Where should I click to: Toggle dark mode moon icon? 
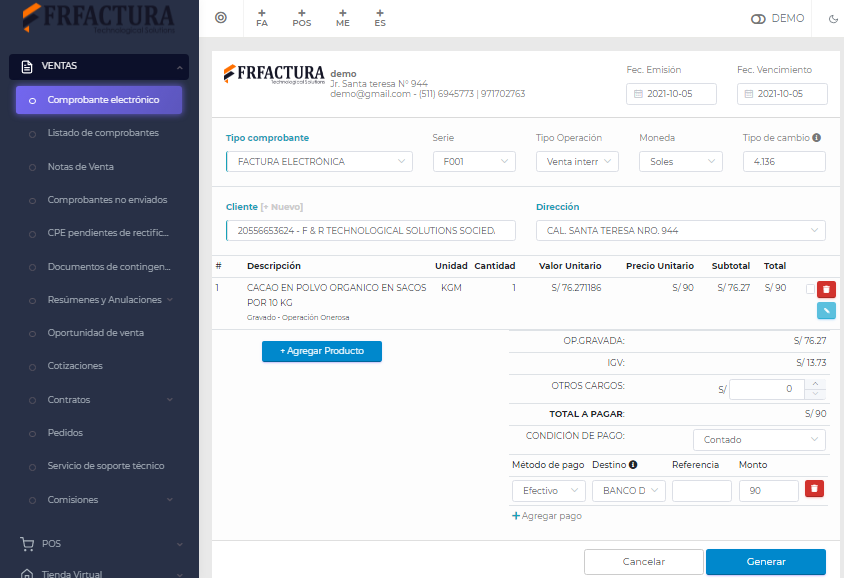[833, 19]
